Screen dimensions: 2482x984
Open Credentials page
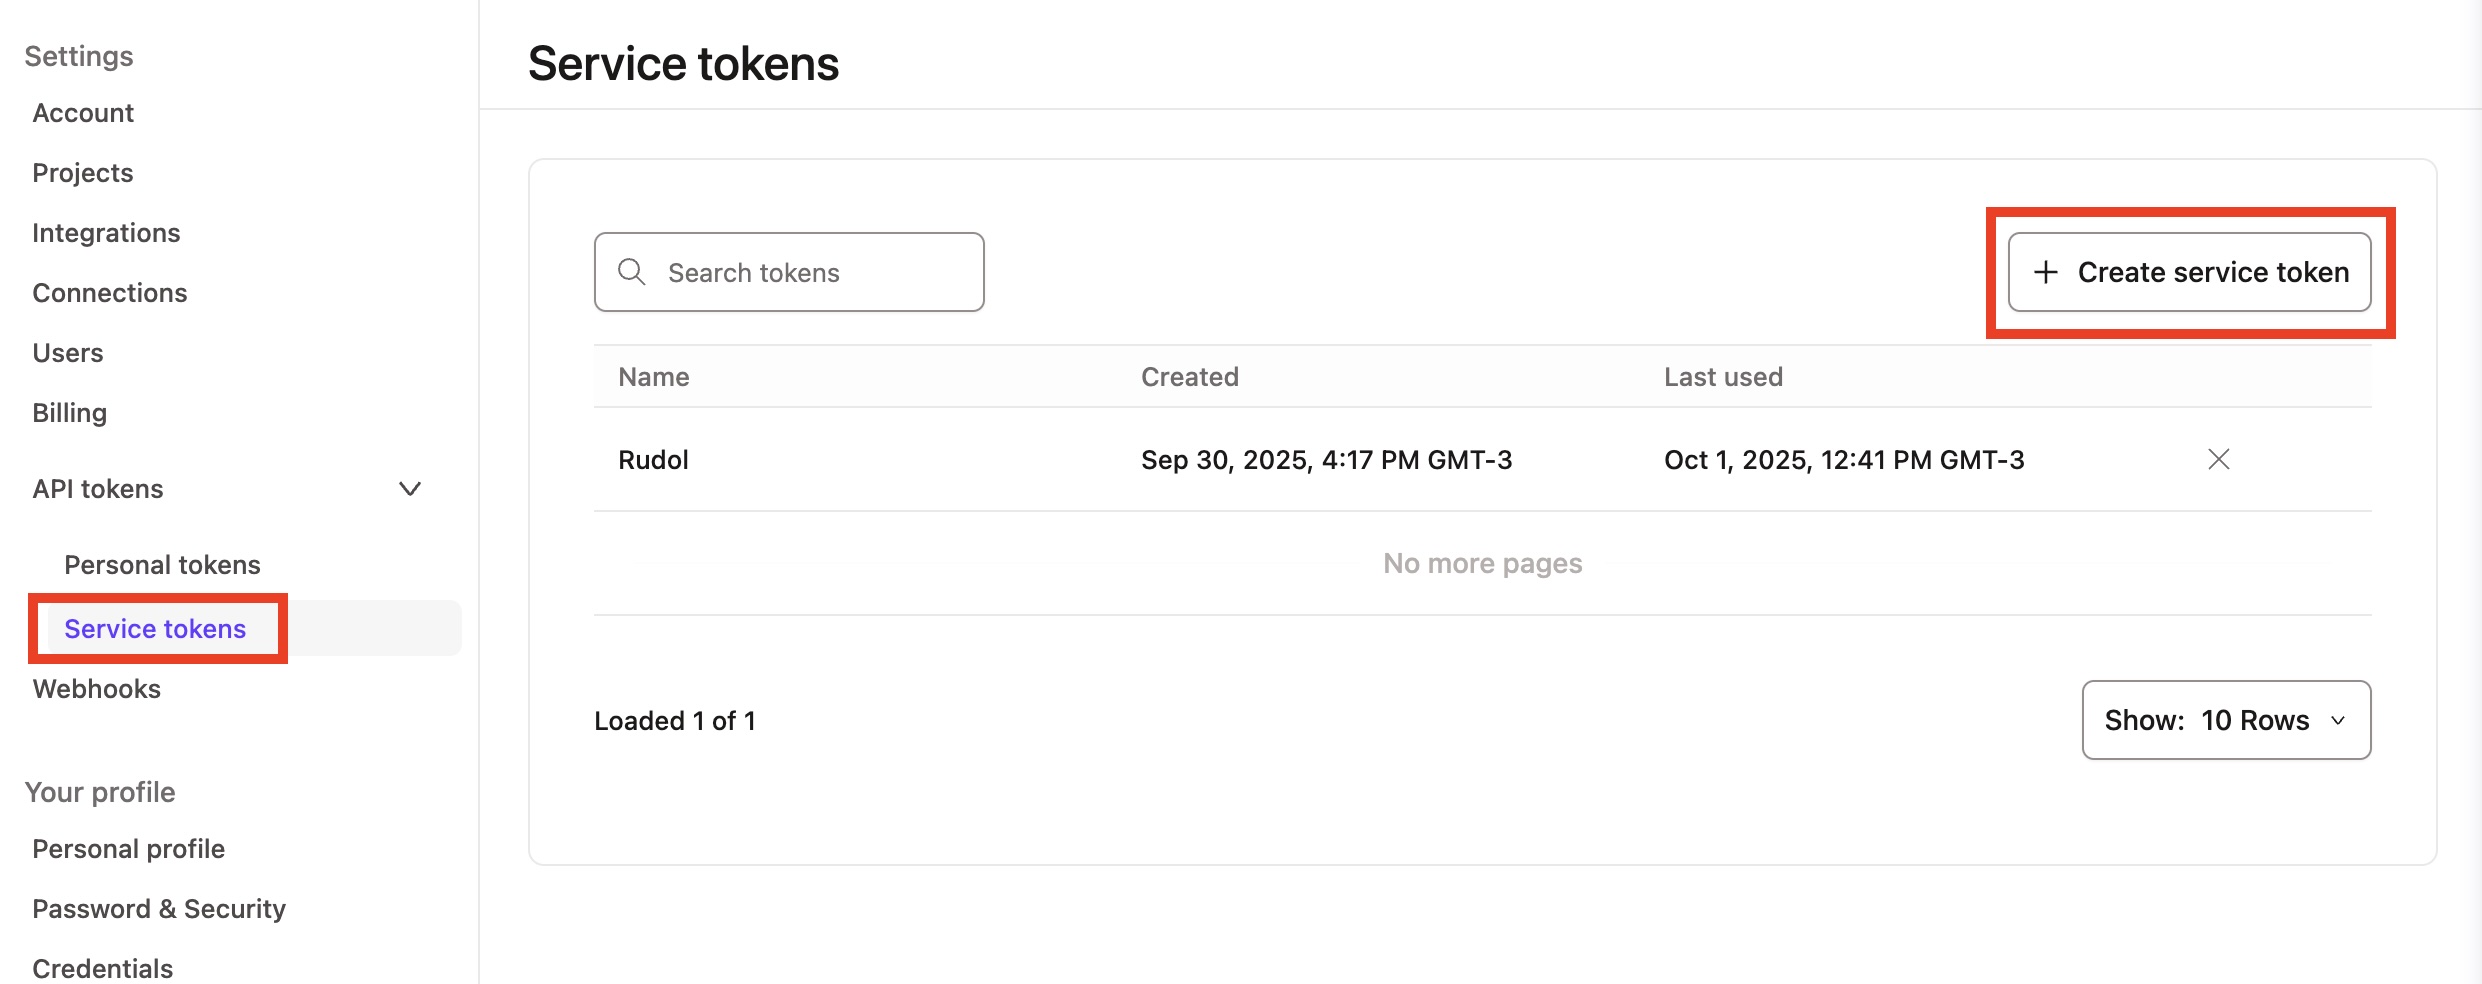tap(103, 968)
